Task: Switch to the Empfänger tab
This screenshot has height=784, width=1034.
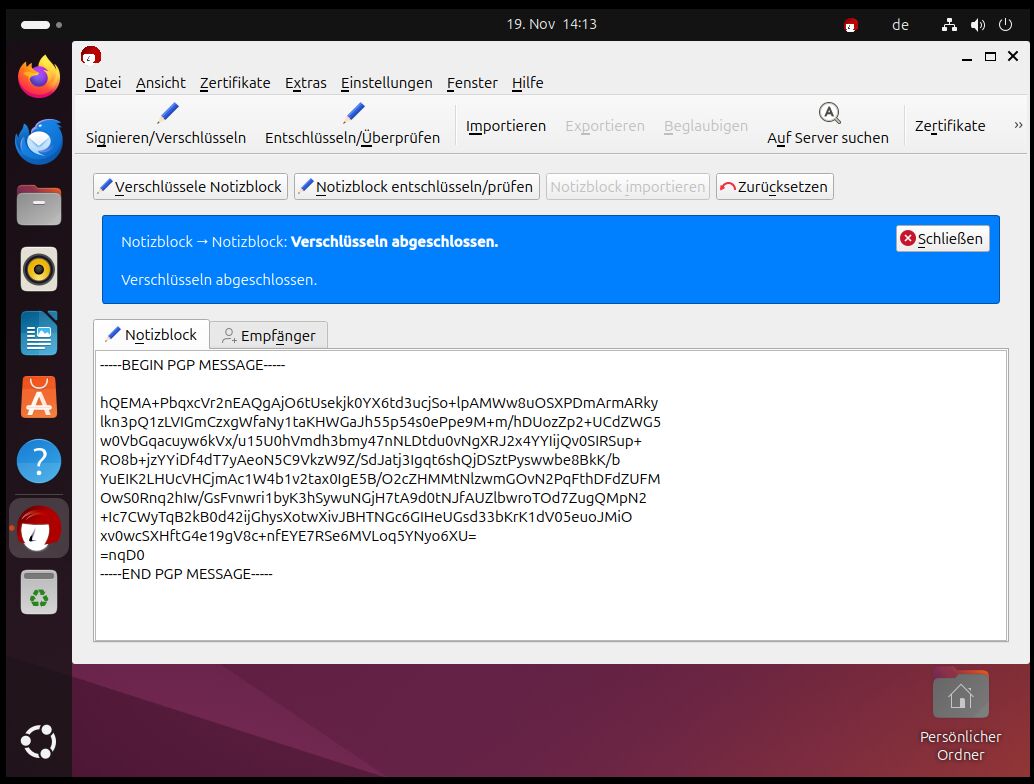Action: [268, 336]
